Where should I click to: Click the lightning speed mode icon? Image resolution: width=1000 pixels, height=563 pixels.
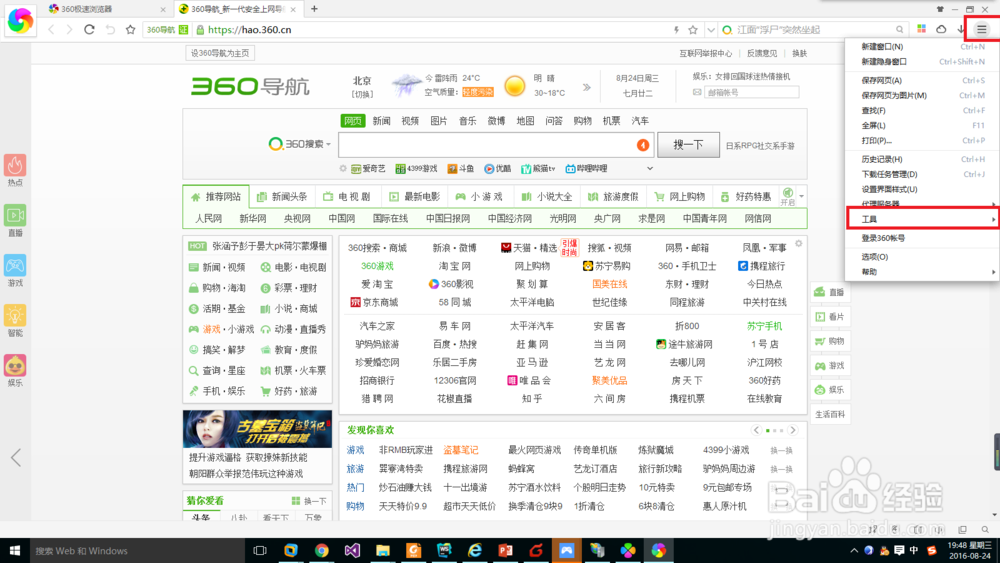(677, 29)
